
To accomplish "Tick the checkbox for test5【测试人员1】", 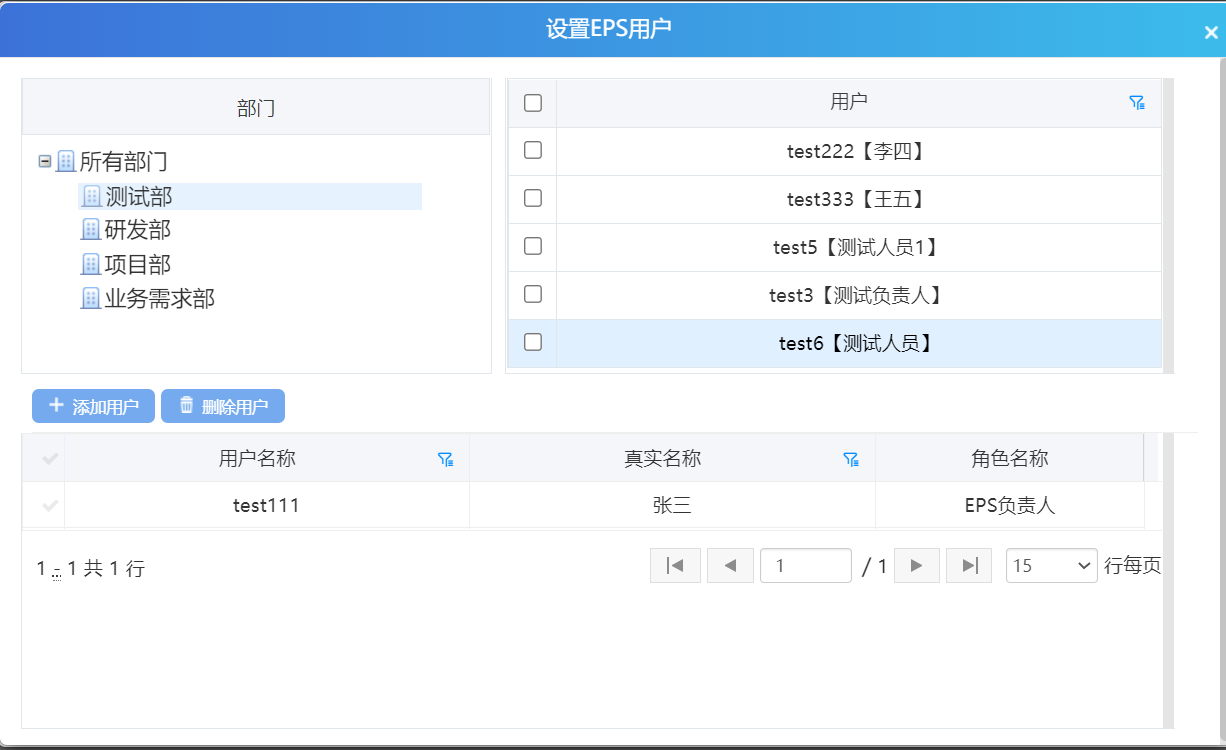I will [x=533, y=246].
